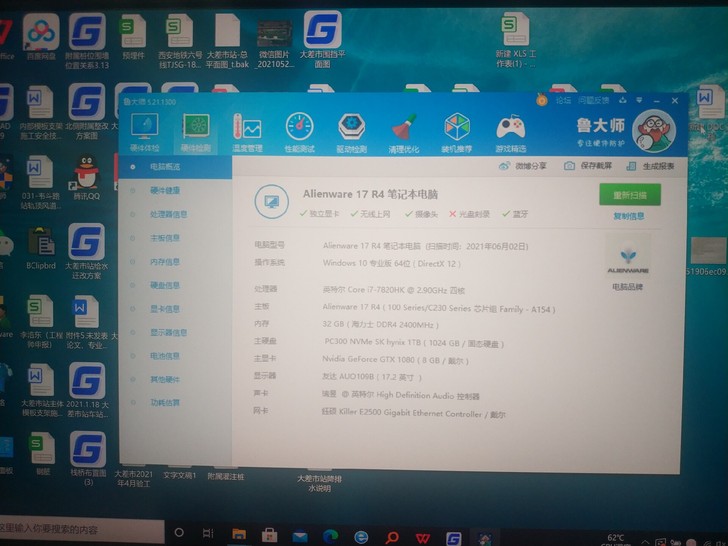Open 装机推荐 cube icon
The height and width of the screenshot is (546, 728).
pos(457,133)
